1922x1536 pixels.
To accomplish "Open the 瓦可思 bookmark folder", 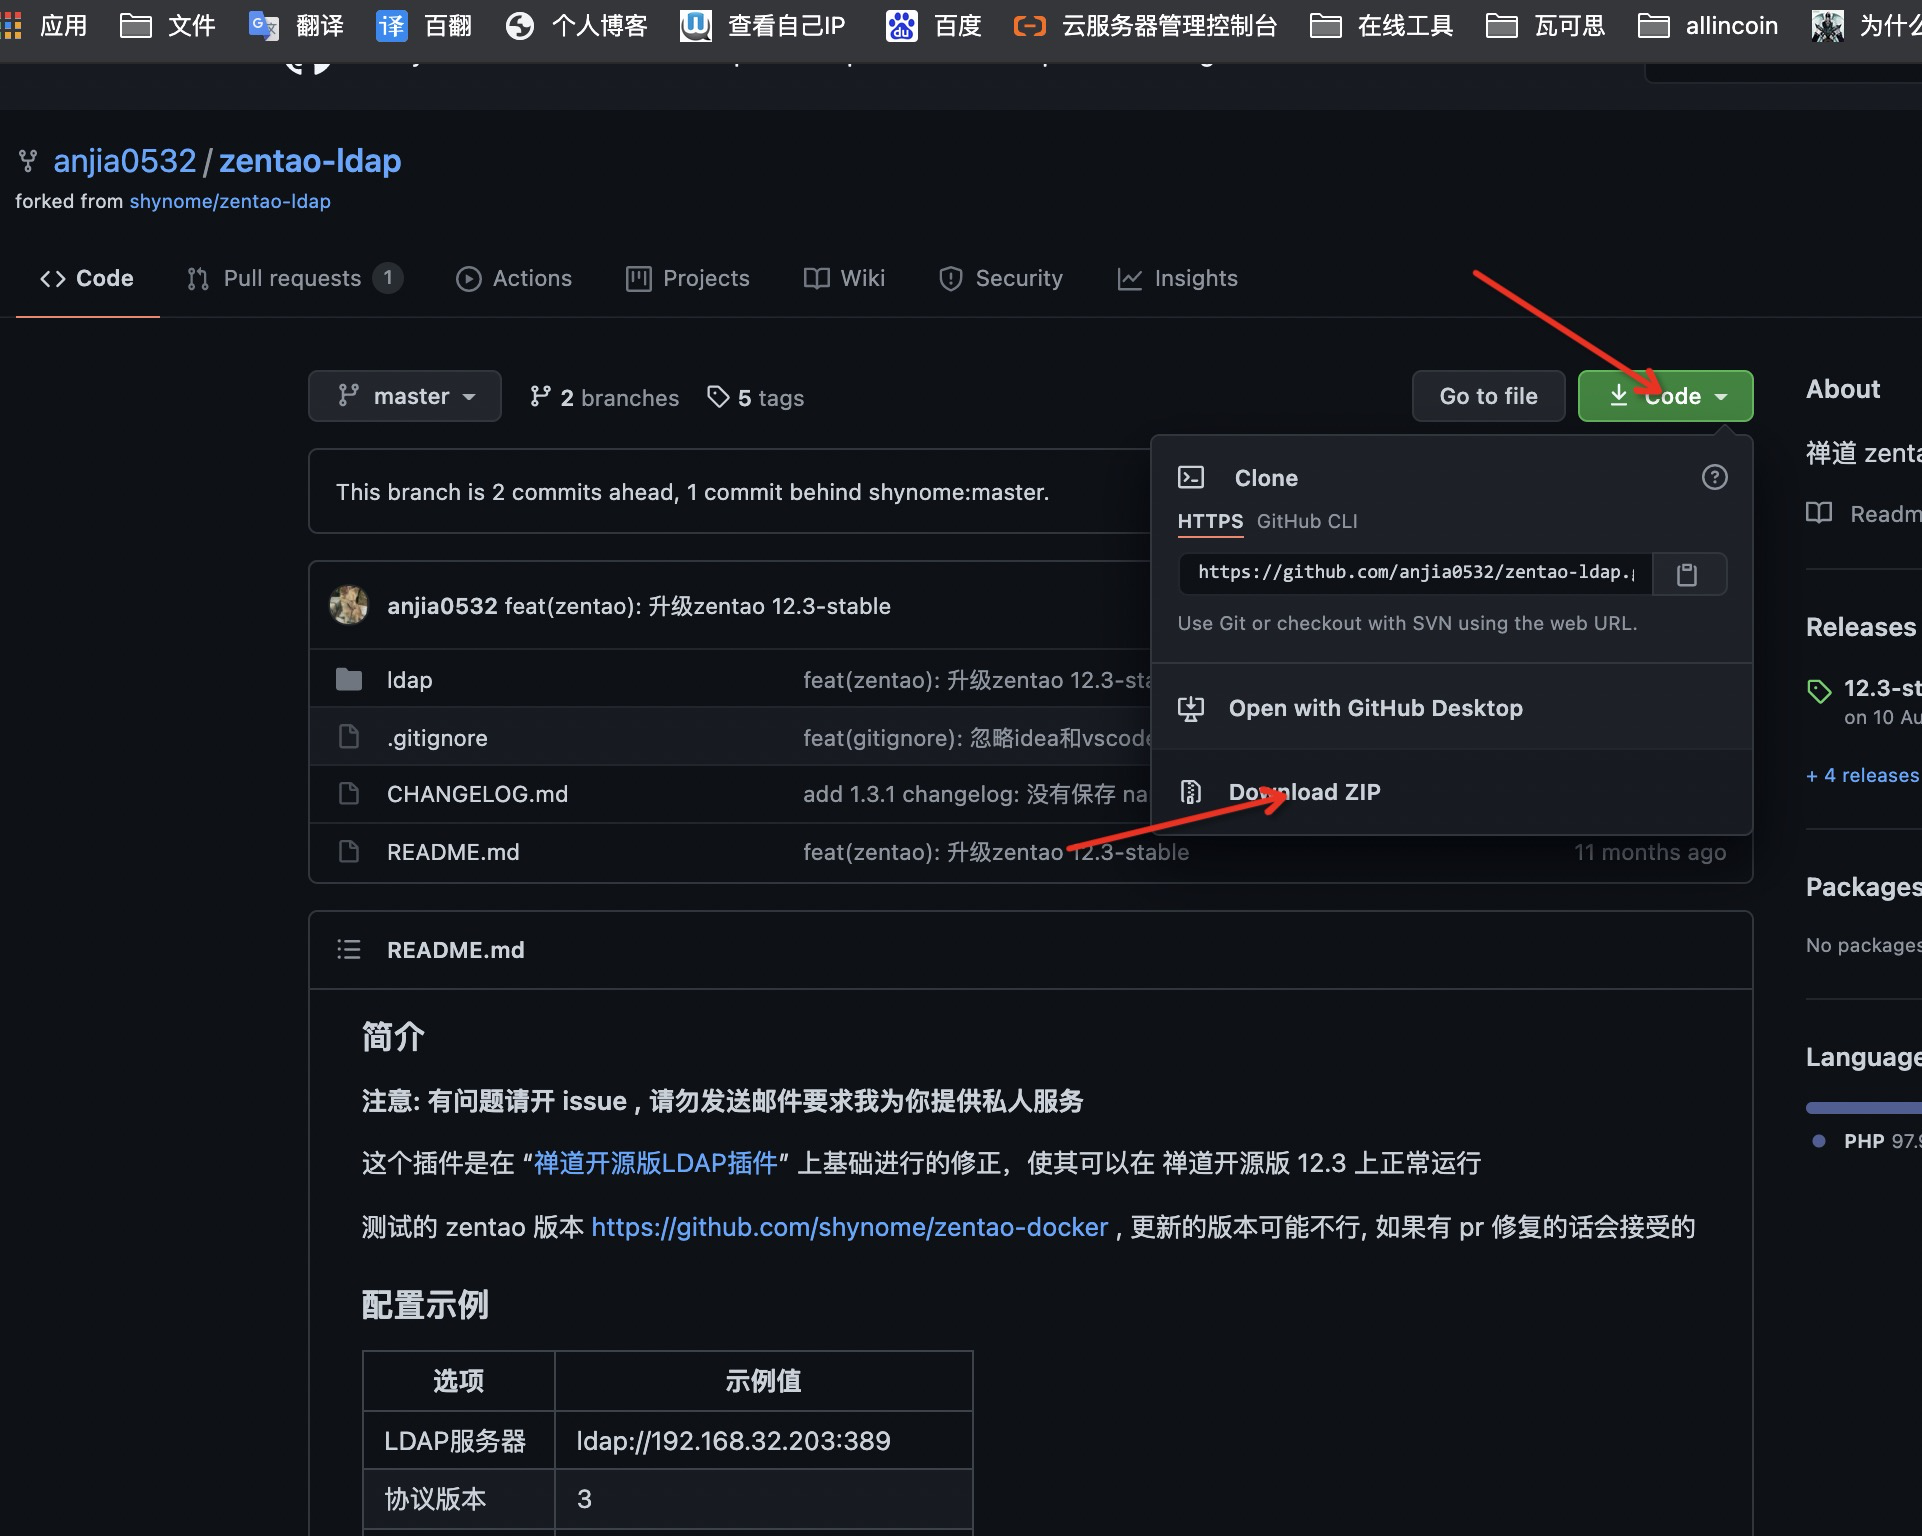I will (1545, 25).
